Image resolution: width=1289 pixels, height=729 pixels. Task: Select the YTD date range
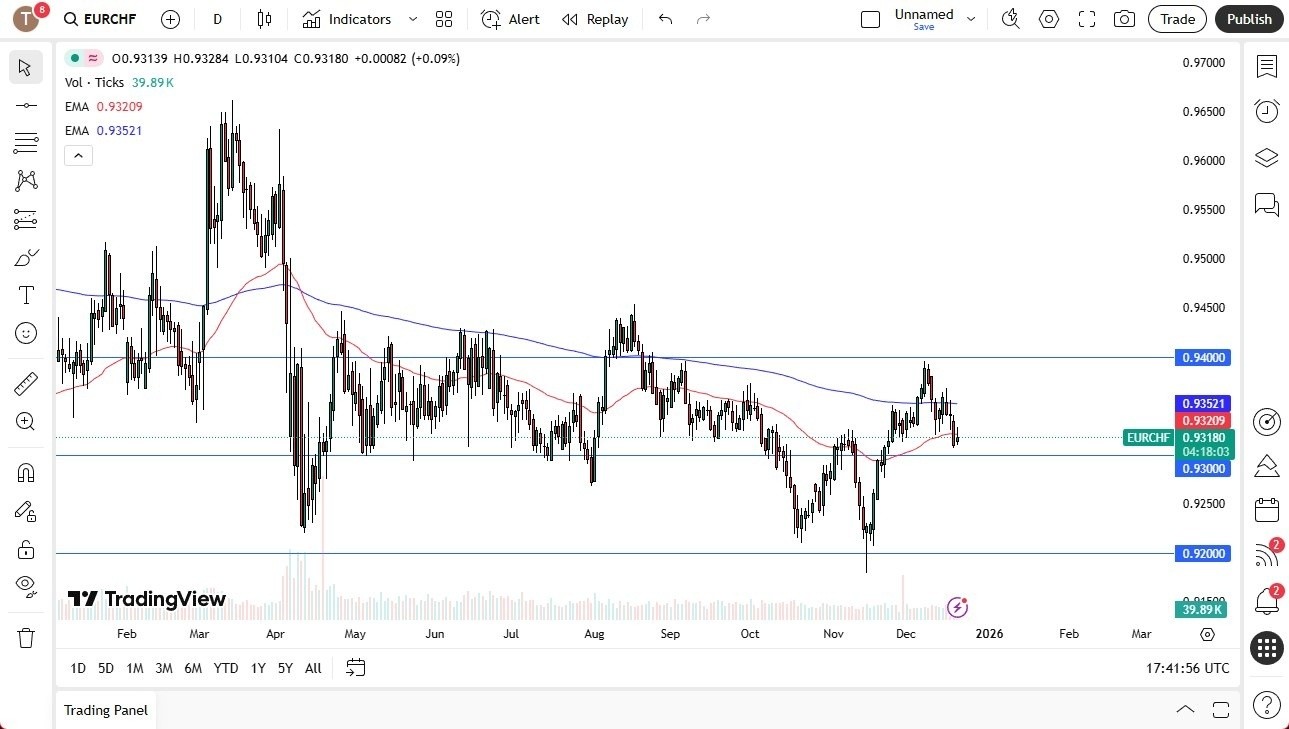pos(226,668)
